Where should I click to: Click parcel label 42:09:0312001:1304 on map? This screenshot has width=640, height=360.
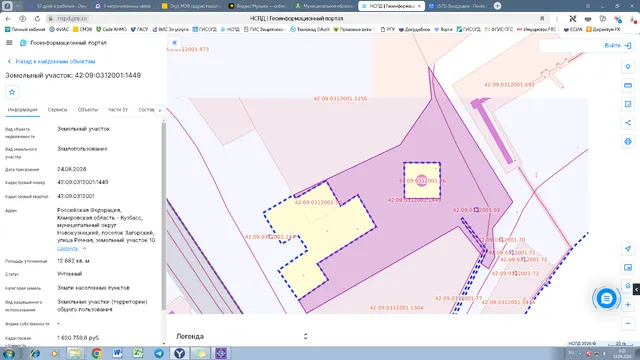pos(396,308)
